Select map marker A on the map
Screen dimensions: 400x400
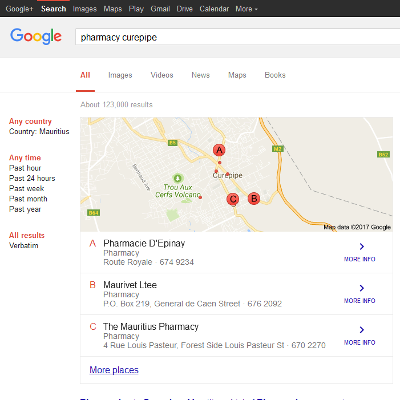click(x=219, y=150)
